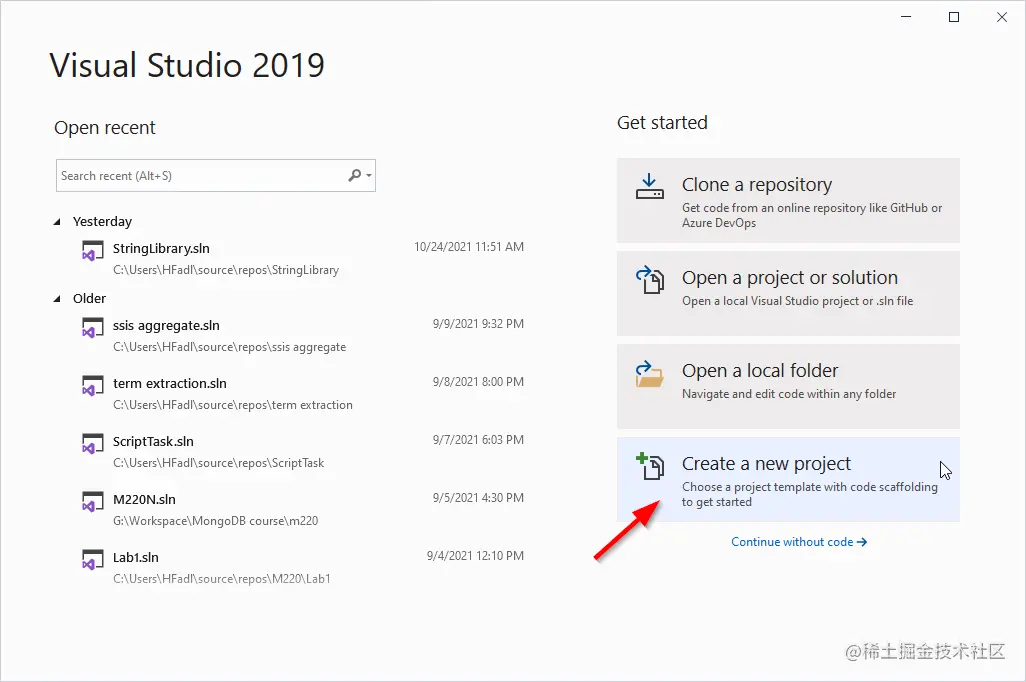Focus the Search recent input field

215,175
